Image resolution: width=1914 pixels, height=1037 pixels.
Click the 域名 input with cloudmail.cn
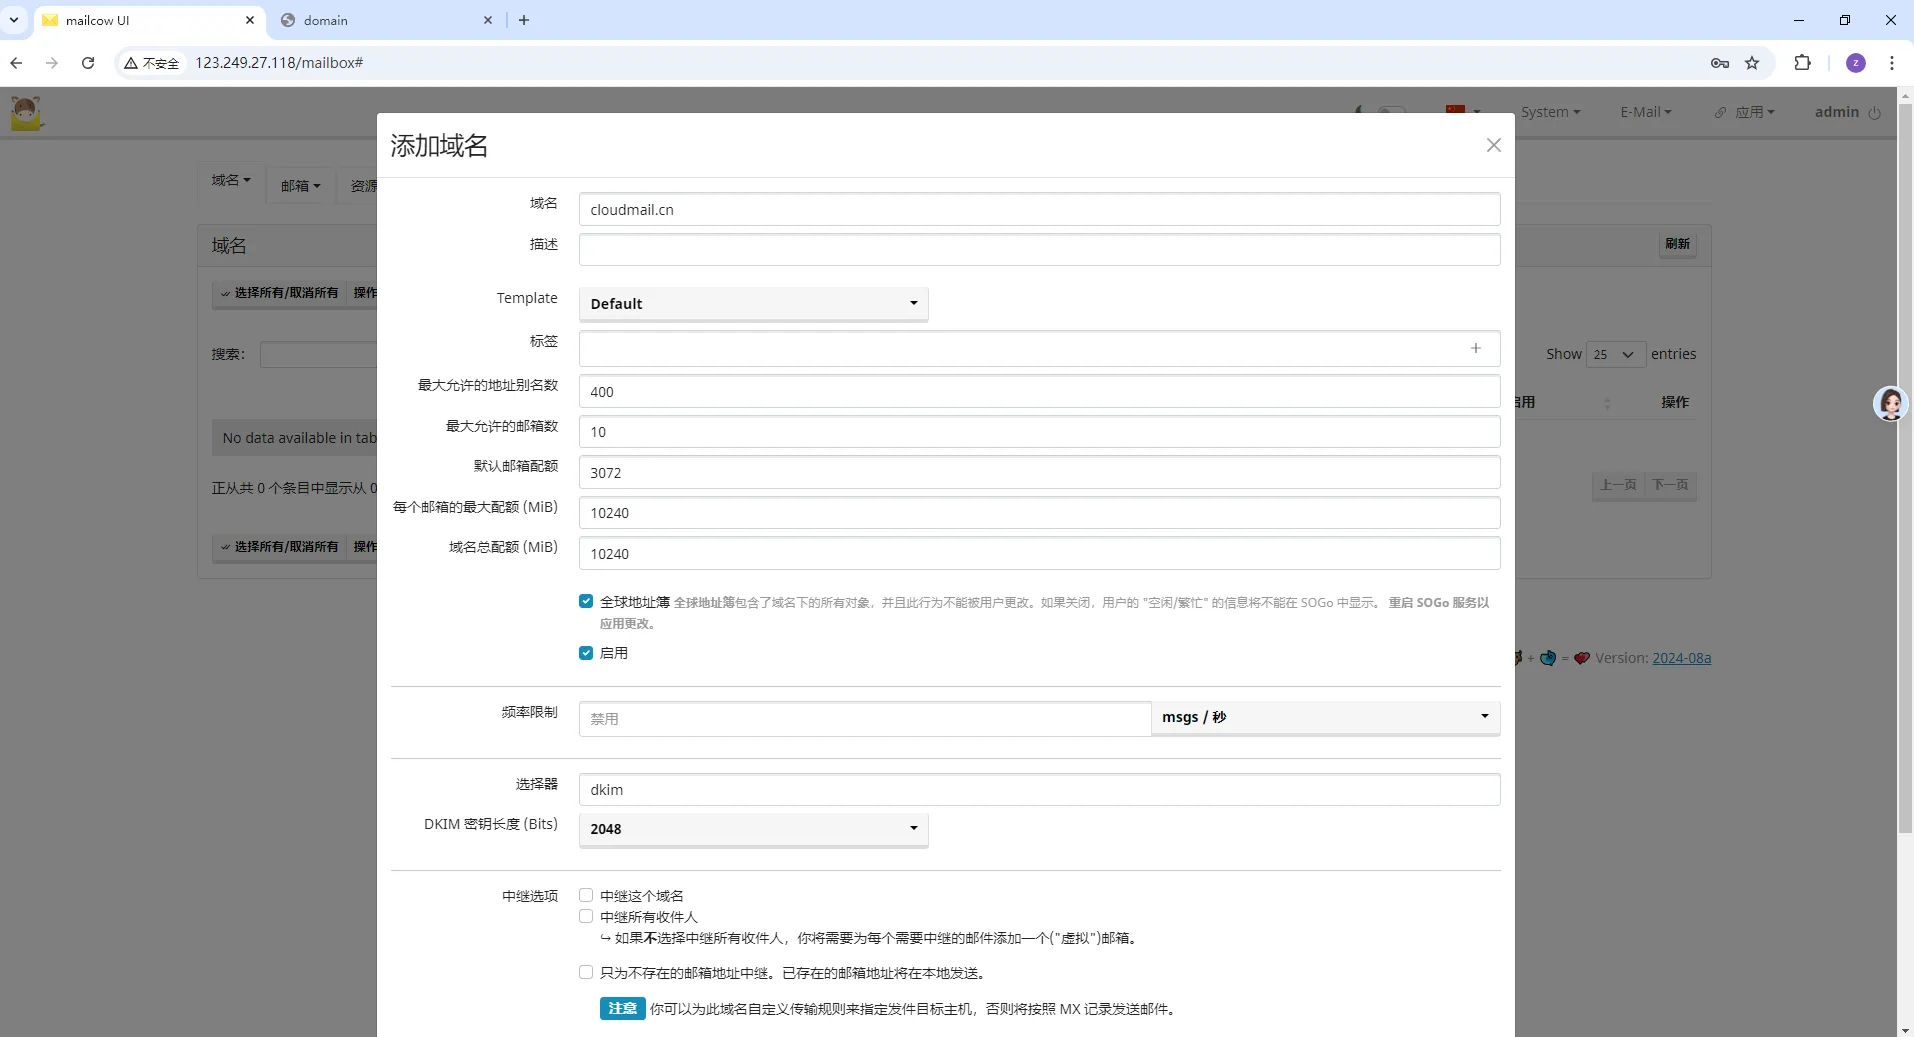point(1039,209)
